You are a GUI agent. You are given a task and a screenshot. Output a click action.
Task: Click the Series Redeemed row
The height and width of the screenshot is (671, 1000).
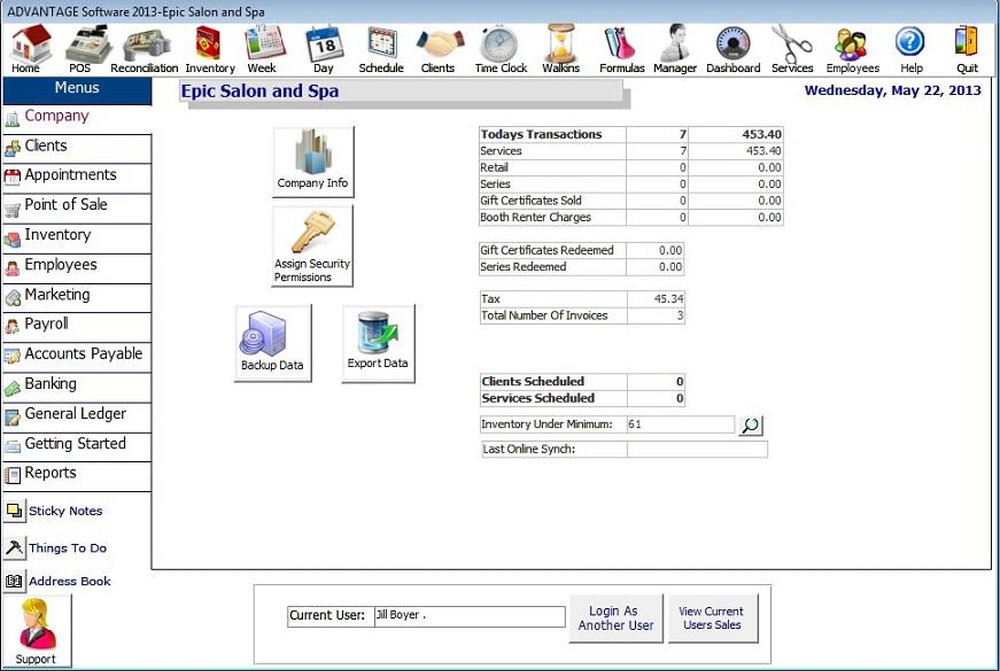coord(582,267)
